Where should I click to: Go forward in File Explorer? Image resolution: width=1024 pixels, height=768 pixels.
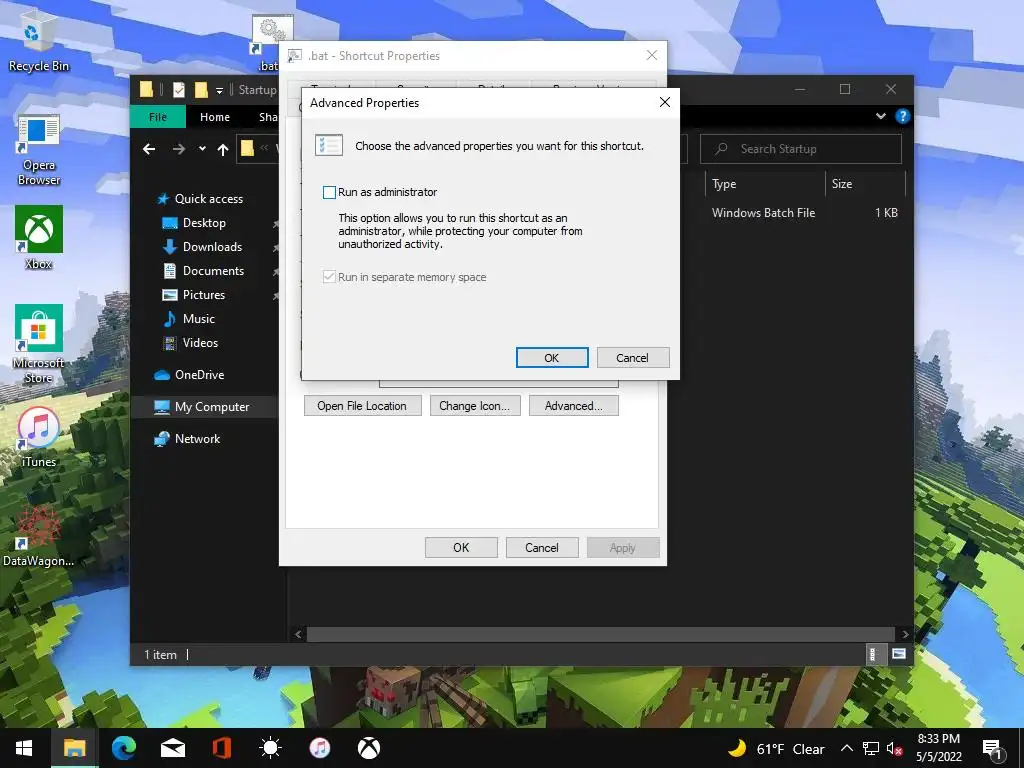coord(178,150)
